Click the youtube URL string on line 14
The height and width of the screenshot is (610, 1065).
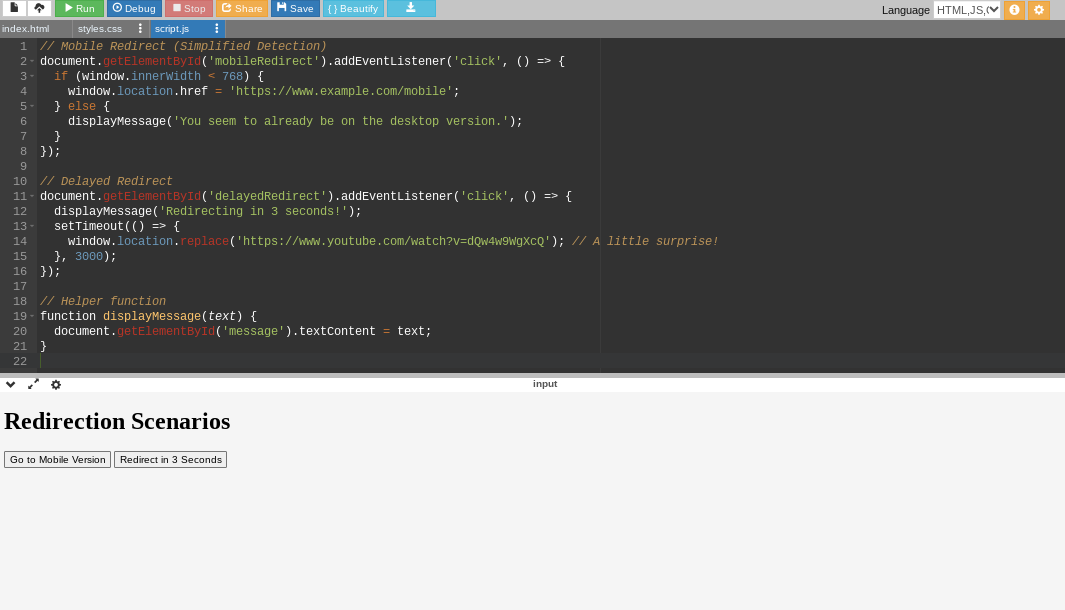point(393,241)
